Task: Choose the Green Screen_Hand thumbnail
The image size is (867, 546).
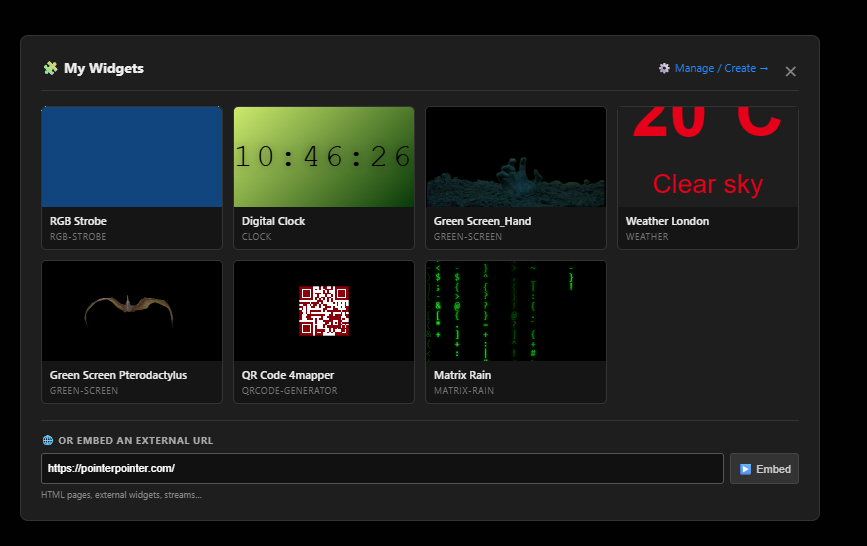Action: point(516,157)
